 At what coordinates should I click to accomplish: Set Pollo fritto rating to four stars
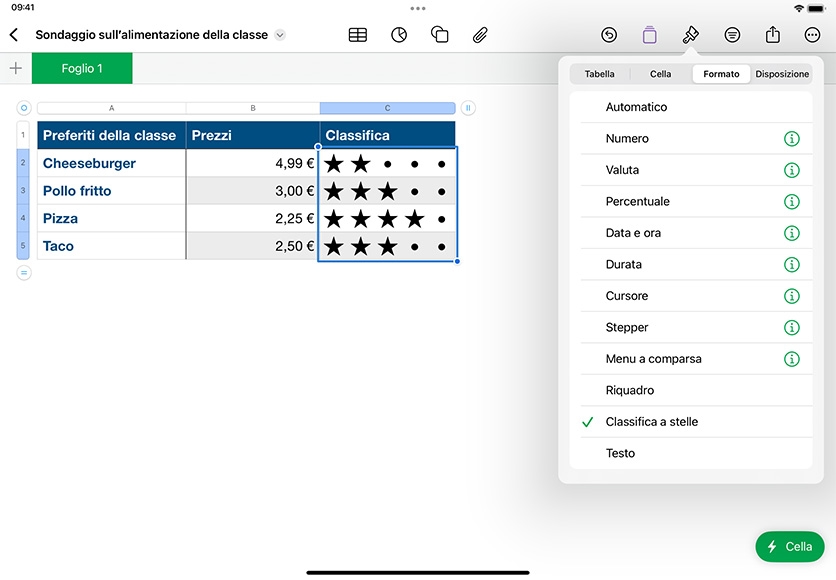point(414,192)
